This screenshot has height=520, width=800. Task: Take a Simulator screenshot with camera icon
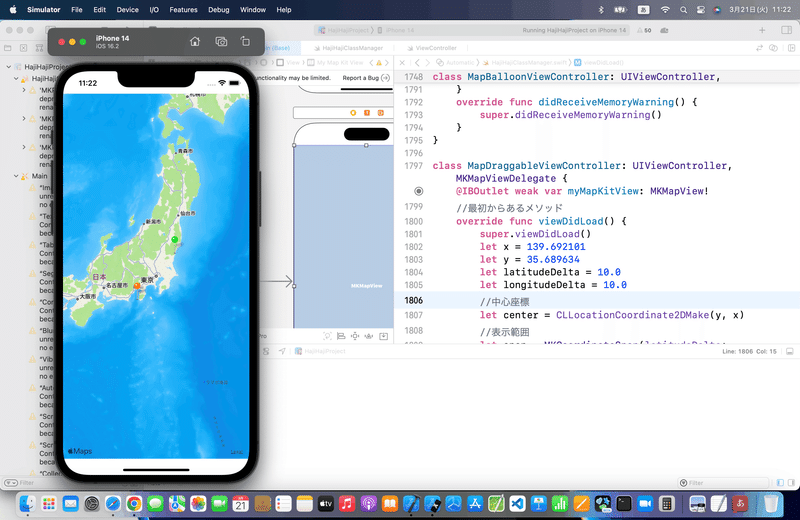coord(221,41)
